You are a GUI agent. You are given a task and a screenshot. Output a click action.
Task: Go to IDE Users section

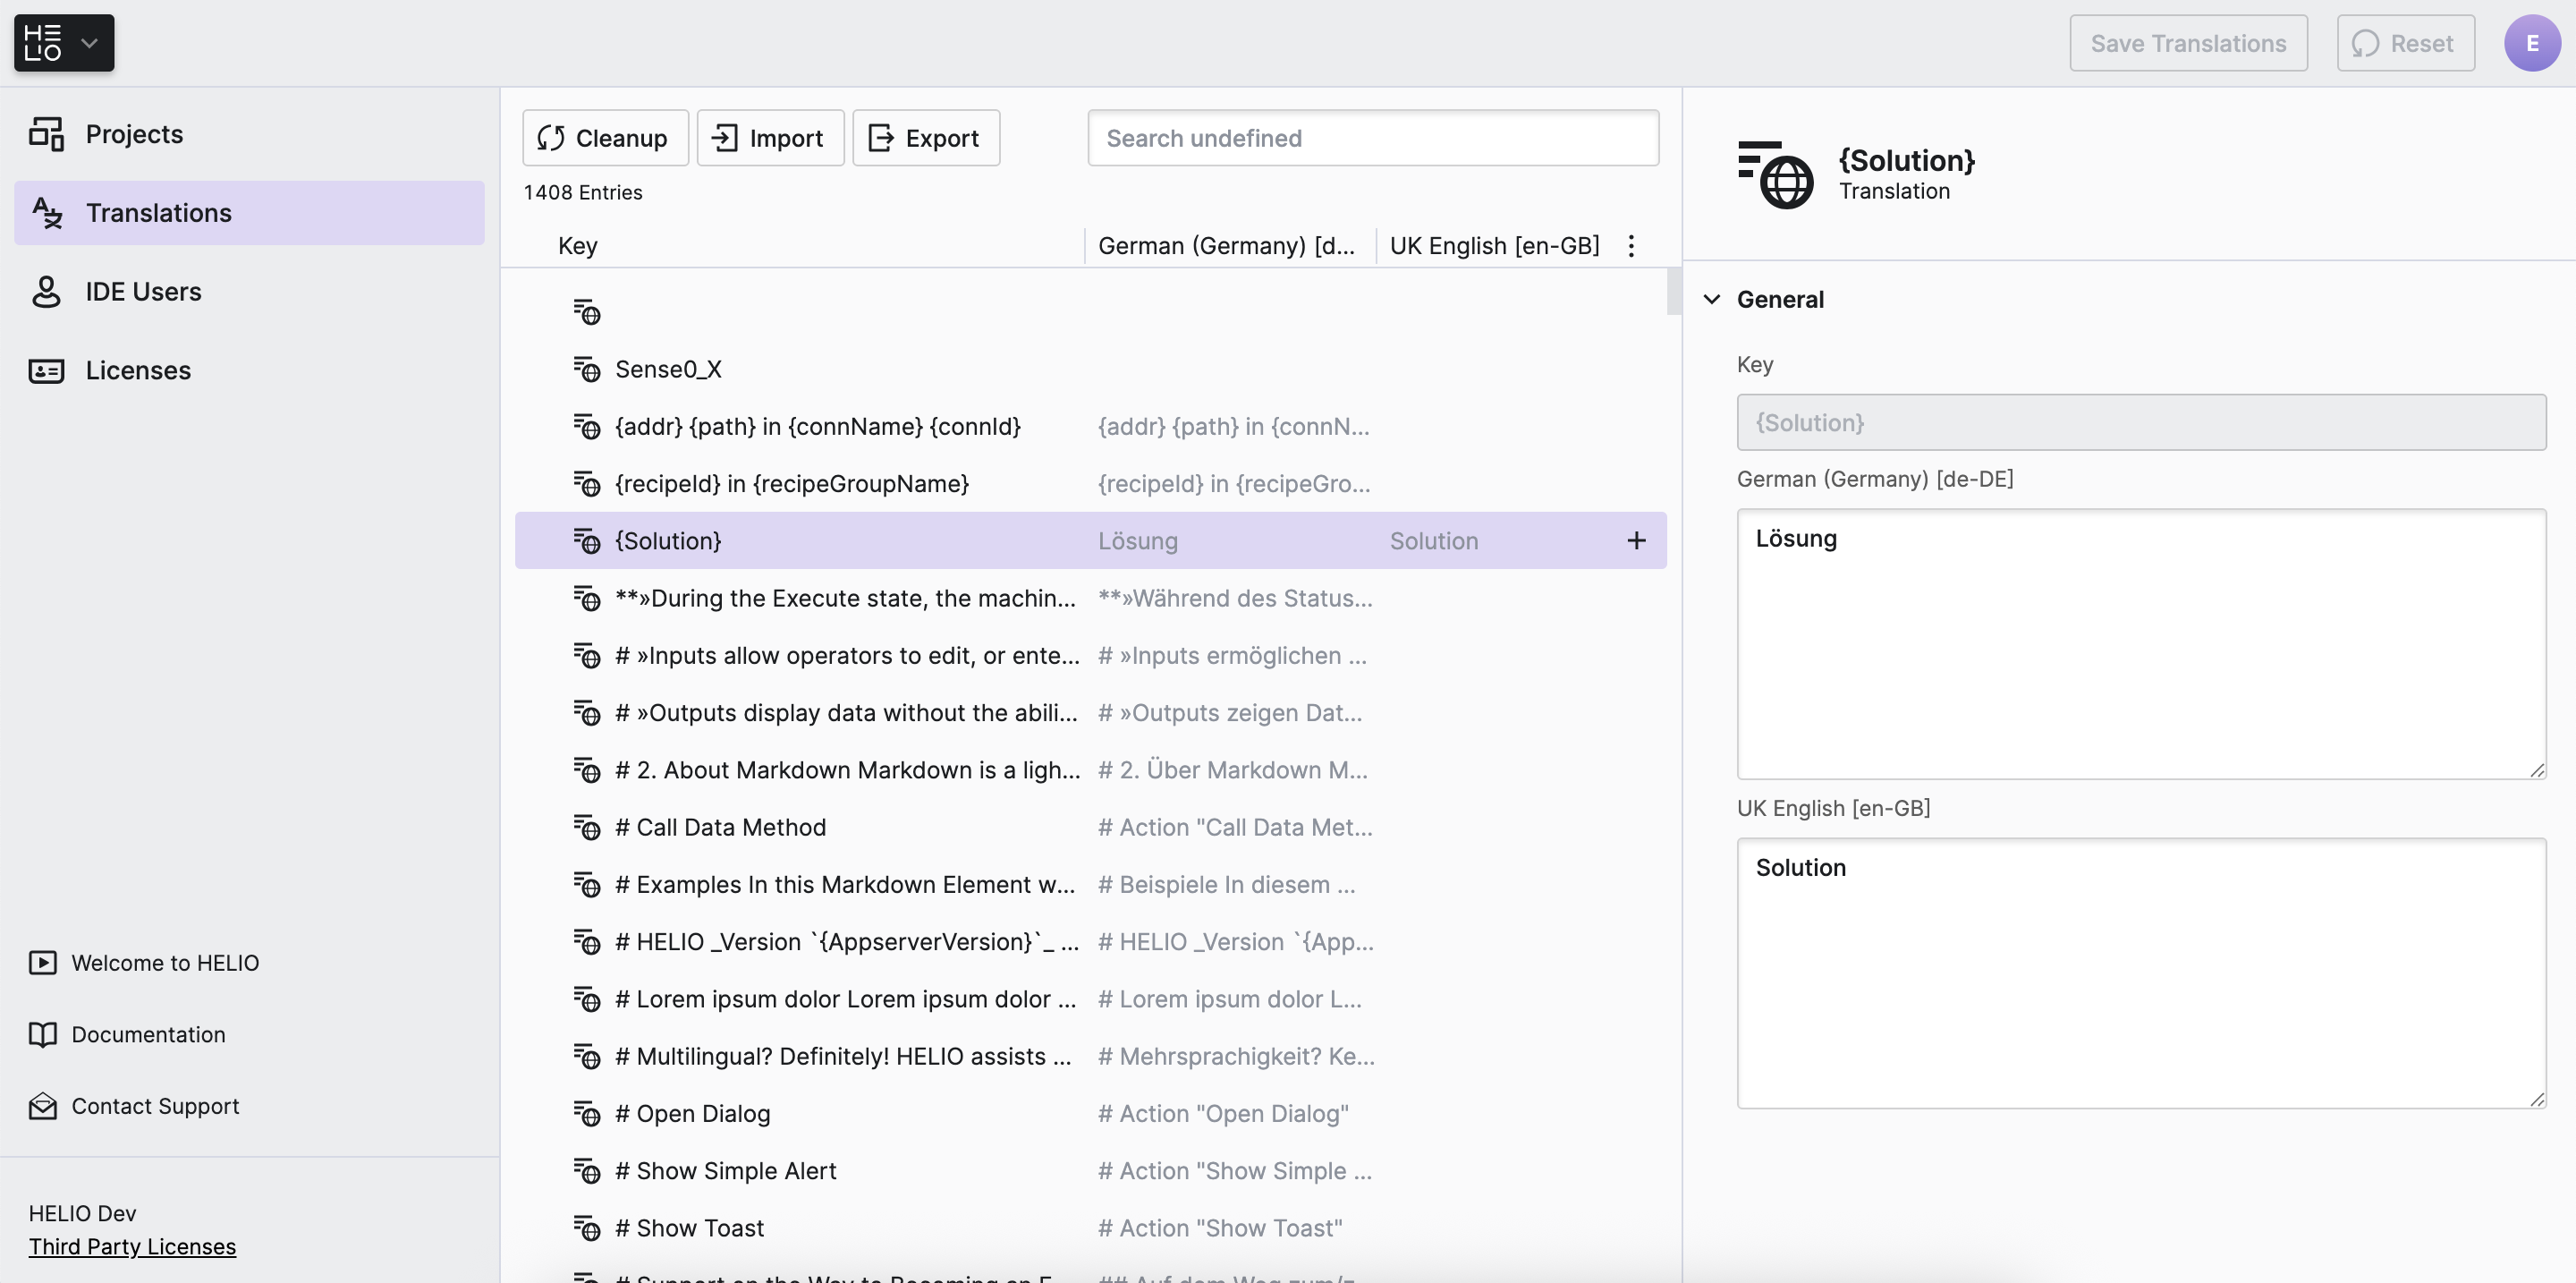pos(143,292)
